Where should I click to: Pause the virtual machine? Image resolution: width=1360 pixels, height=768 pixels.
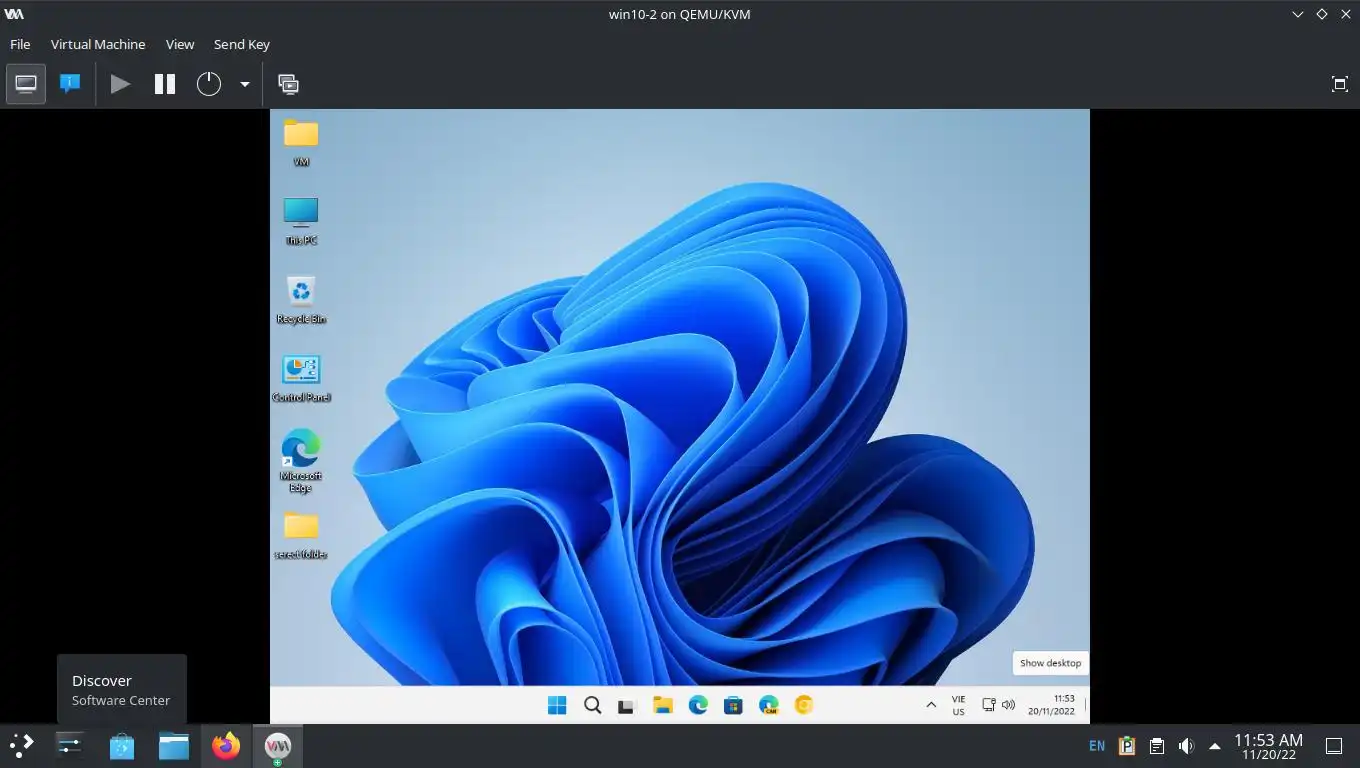(165, 84)
